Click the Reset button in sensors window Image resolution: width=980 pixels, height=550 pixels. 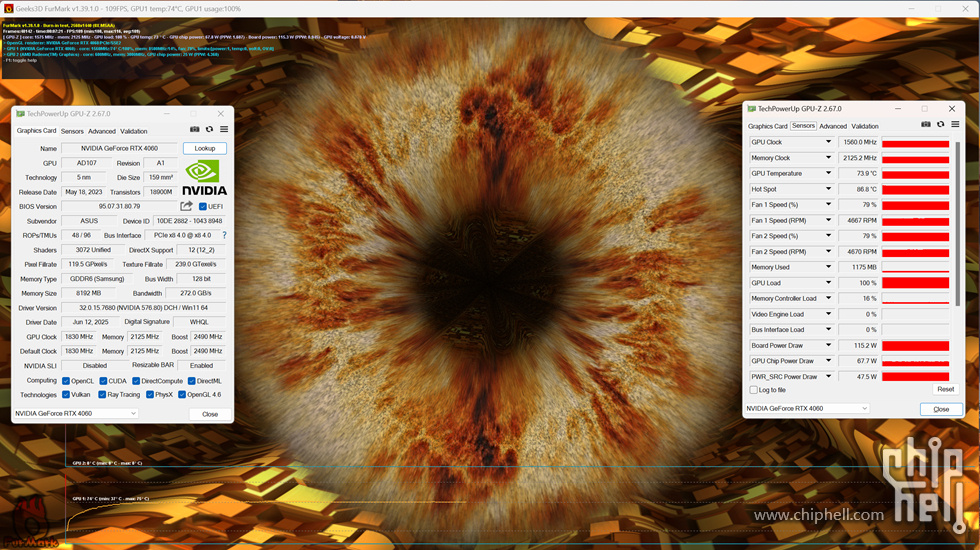click(x=945, y=389)
